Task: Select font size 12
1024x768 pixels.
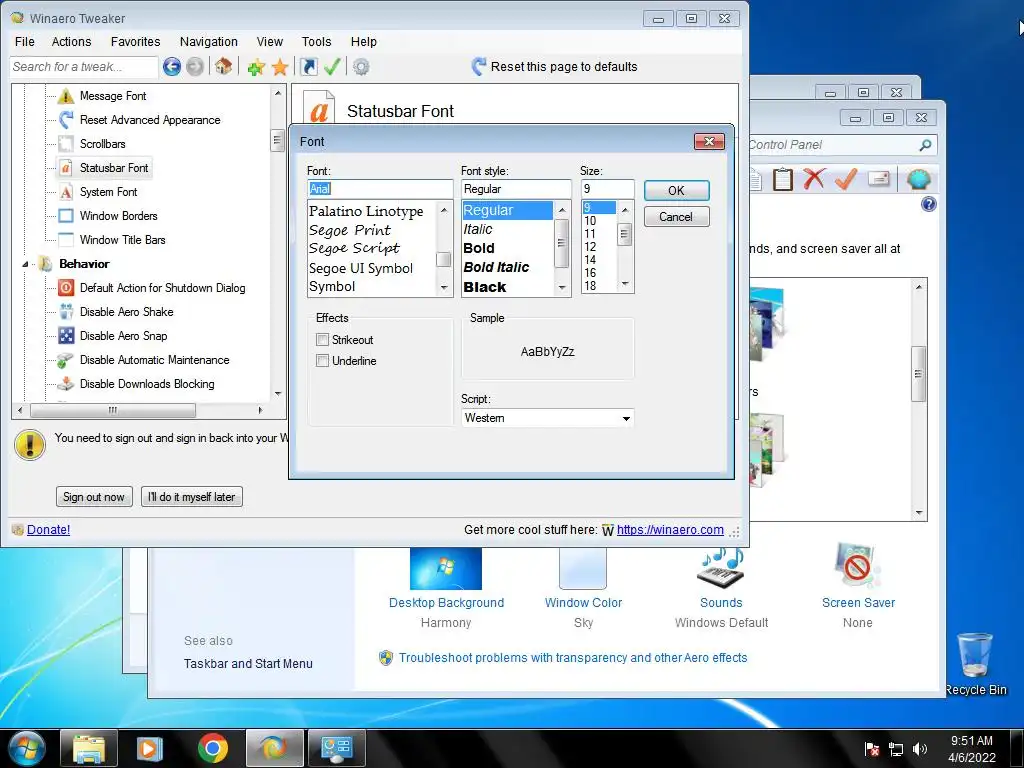Action: 590,247
